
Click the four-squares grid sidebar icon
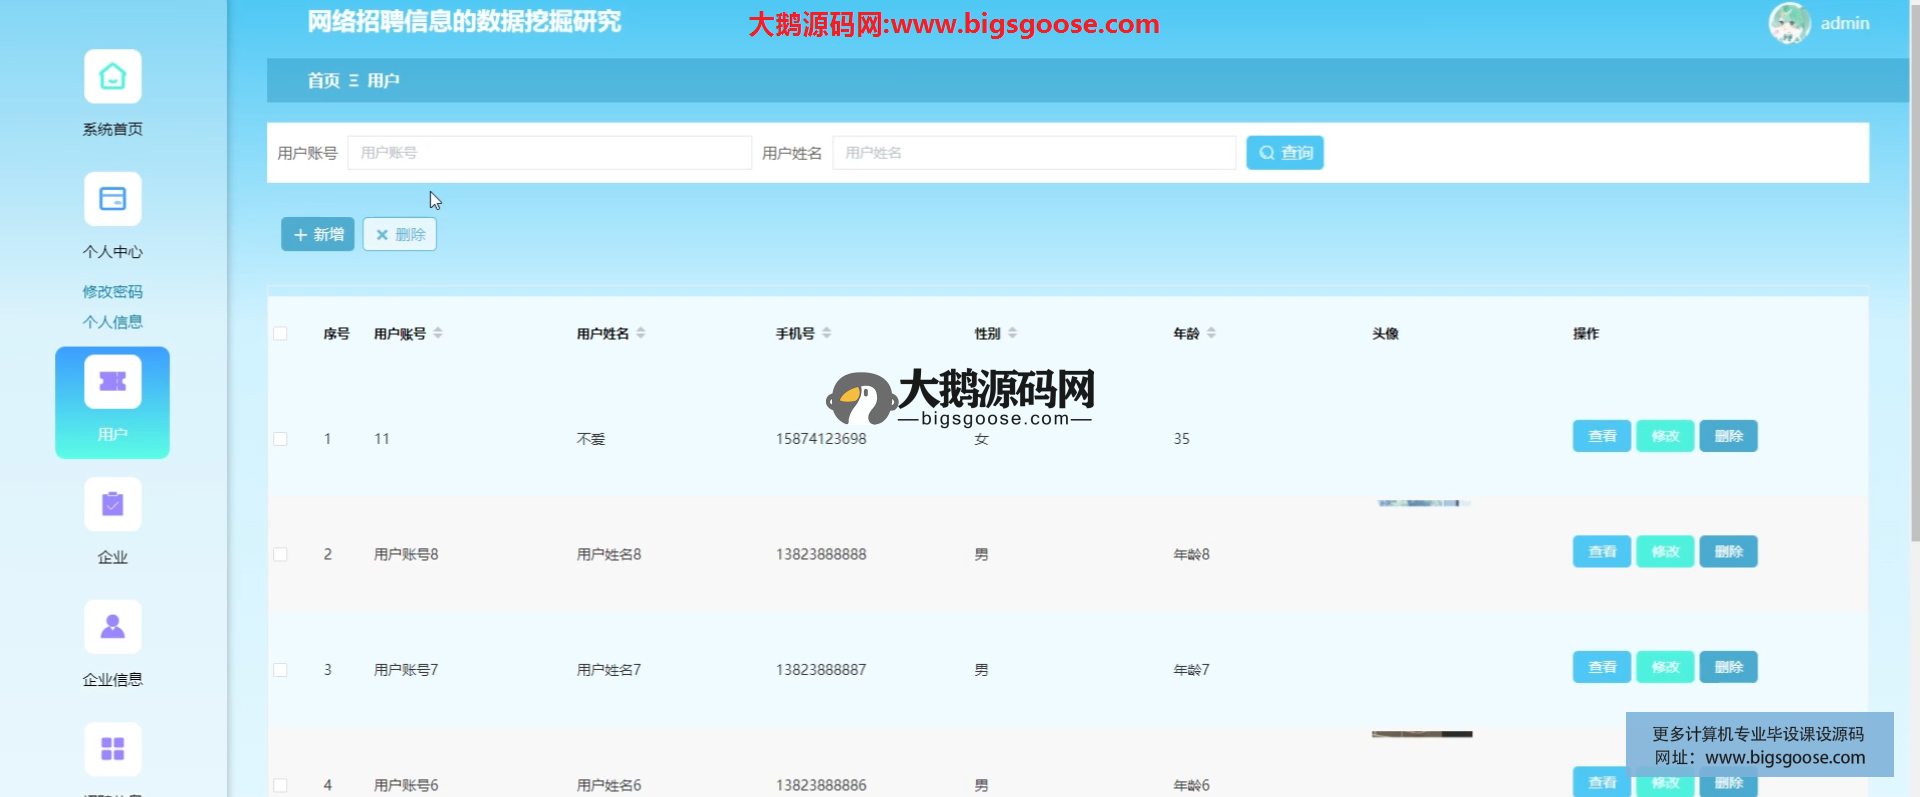click(112, 749)
